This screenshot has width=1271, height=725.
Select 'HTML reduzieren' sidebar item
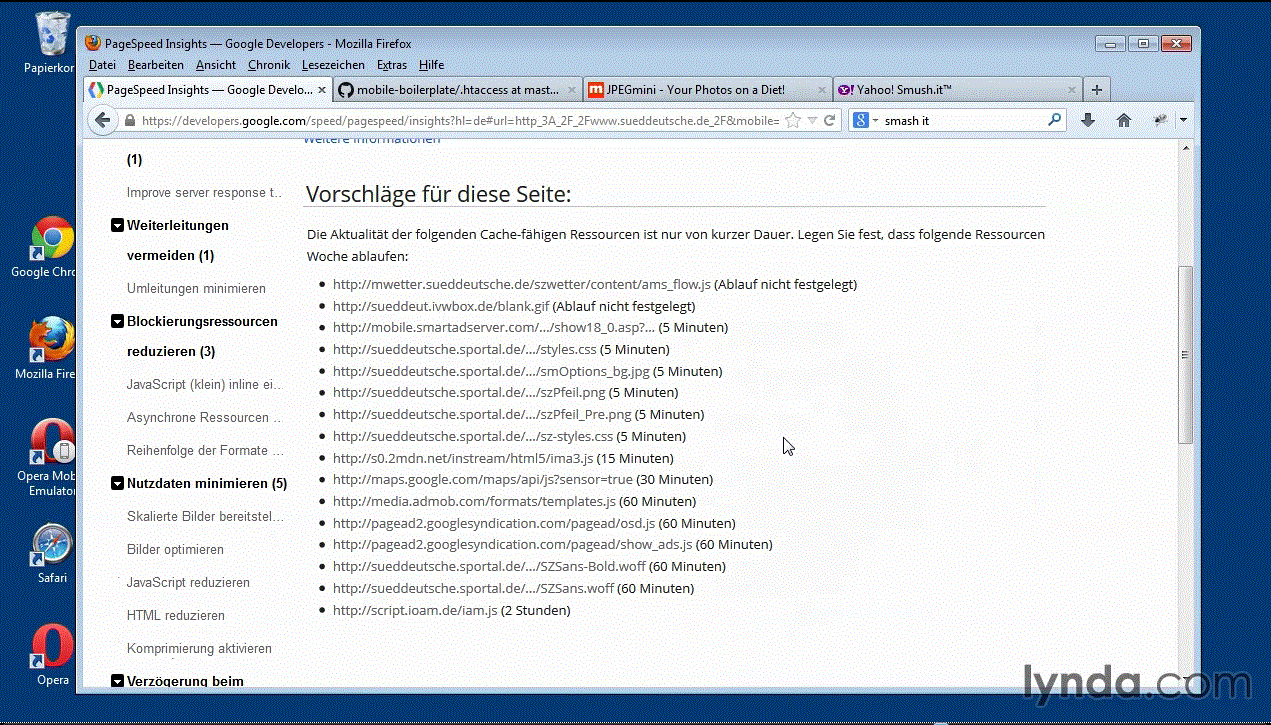[x=176, y=615]
